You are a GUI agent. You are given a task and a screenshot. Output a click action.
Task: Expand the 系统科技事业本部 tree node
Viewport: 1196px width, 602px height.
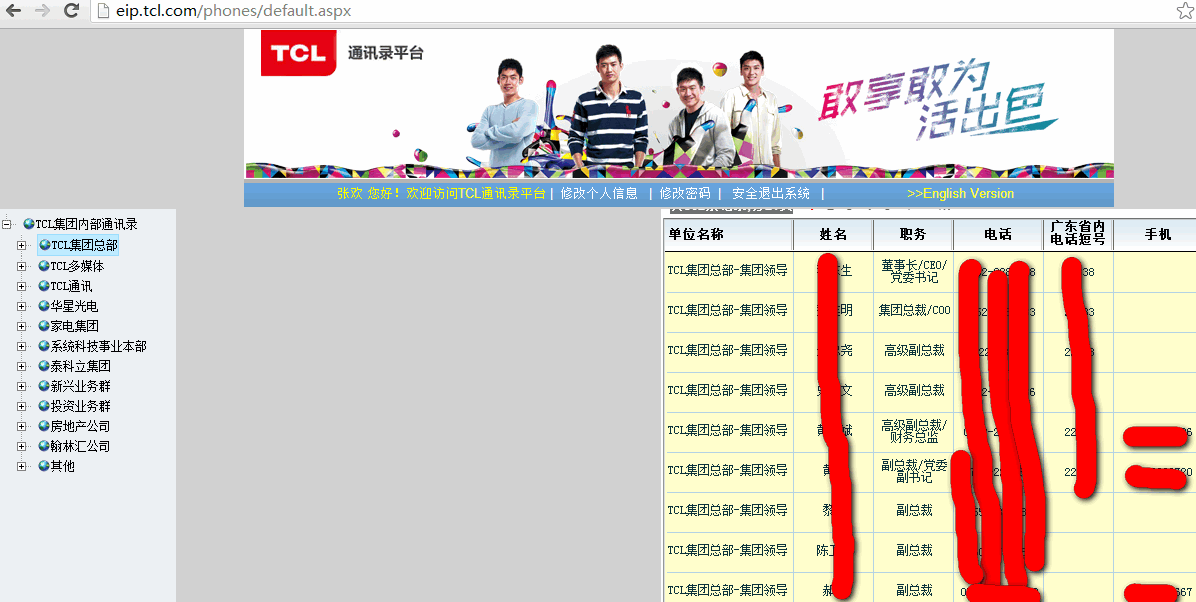[x=21, y=346]
